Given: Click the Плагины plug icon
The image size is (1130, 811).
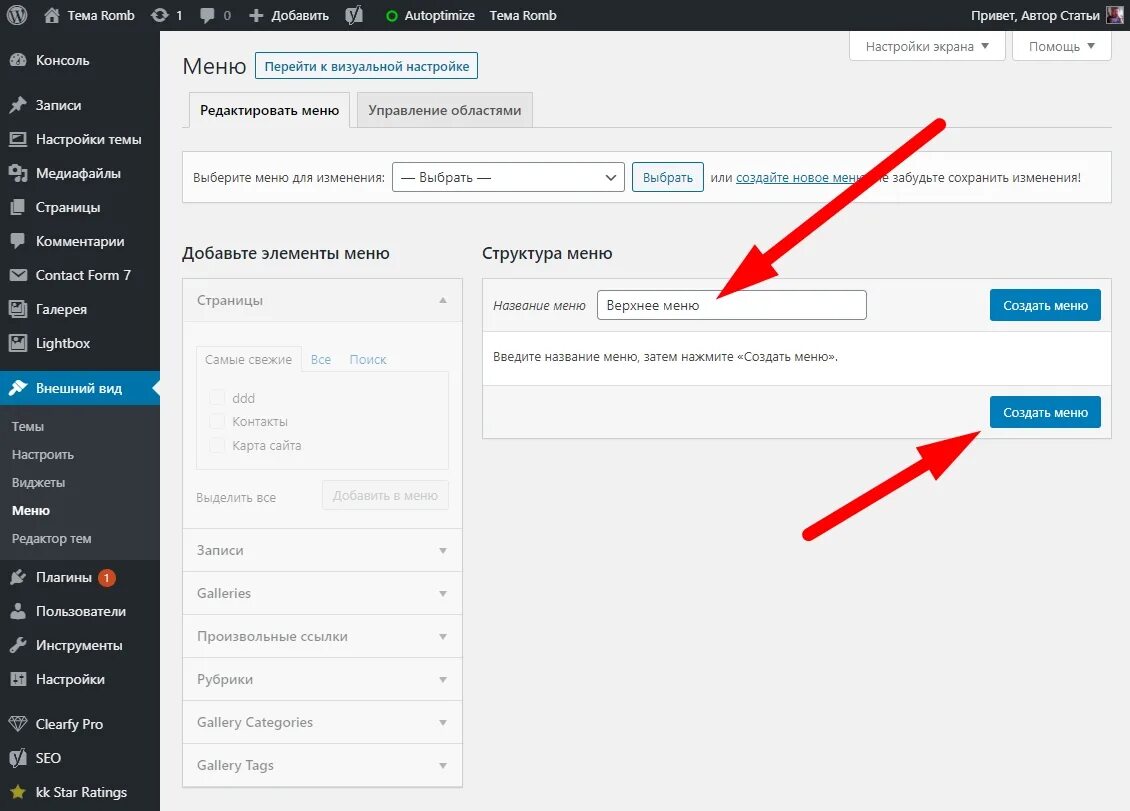Looking at the screenshot, I should (x=18, y=577).
